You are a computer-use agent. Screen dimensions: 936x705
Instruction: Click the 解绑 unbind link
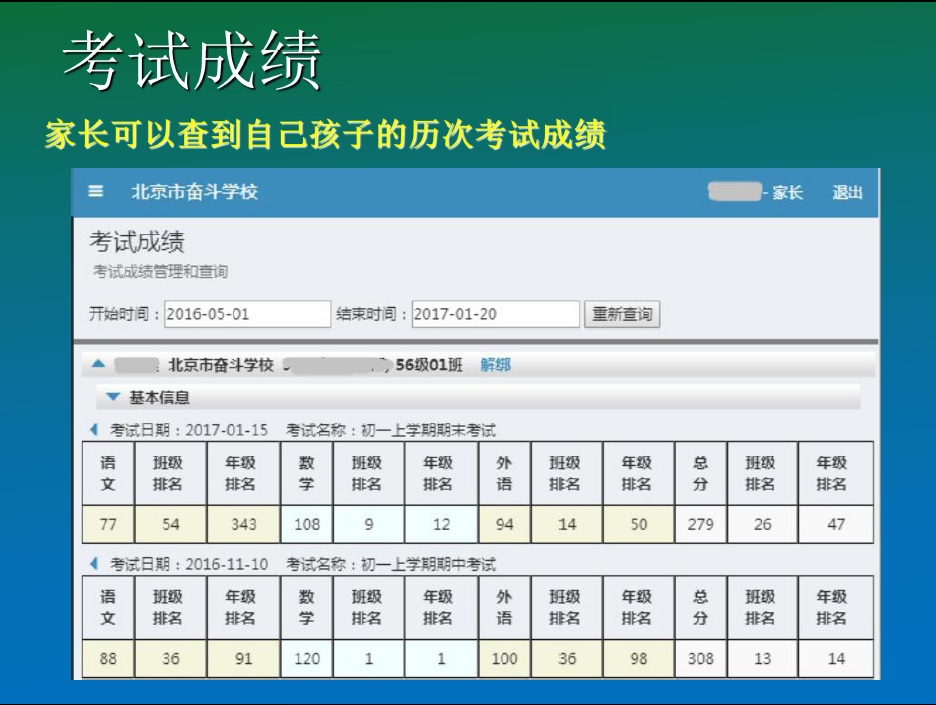click(495, 365)
